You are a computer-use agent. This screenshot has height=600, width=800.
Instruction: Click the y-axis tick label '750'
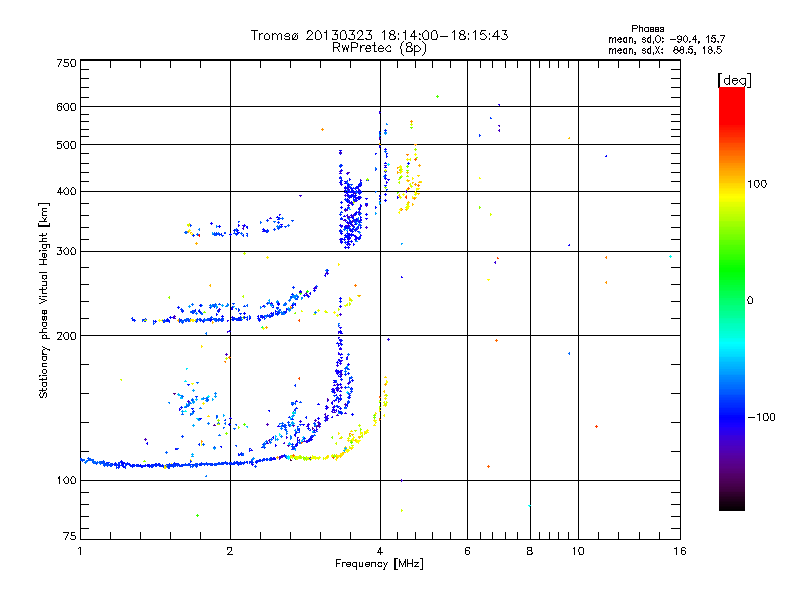(x=66, y=63)
